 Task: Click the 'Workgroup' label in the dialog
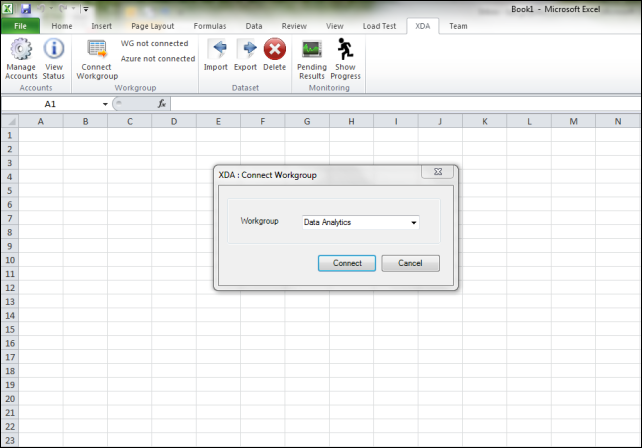point(259,221)
